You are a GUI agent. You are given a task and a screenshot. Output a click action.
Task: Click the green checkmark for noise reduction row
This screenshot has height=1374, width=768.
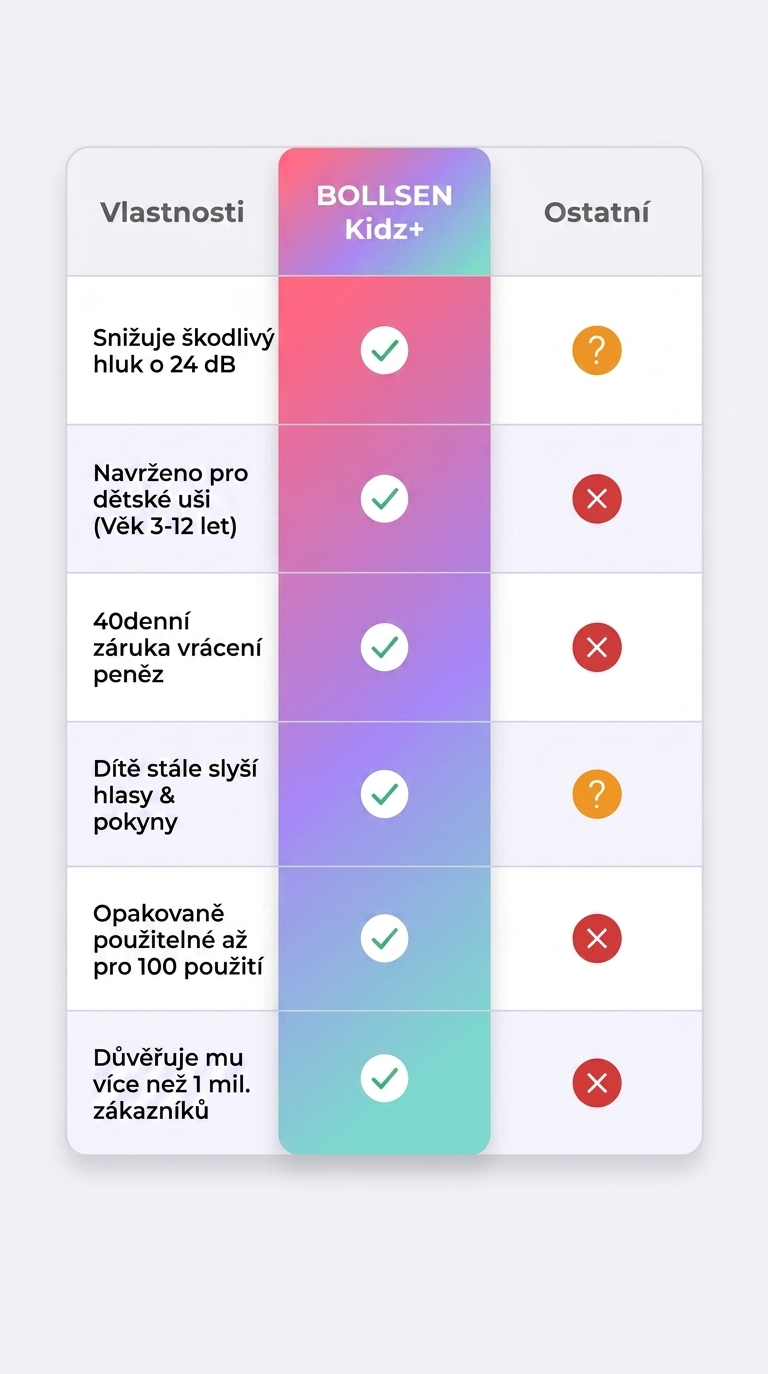tap(384, 350)
